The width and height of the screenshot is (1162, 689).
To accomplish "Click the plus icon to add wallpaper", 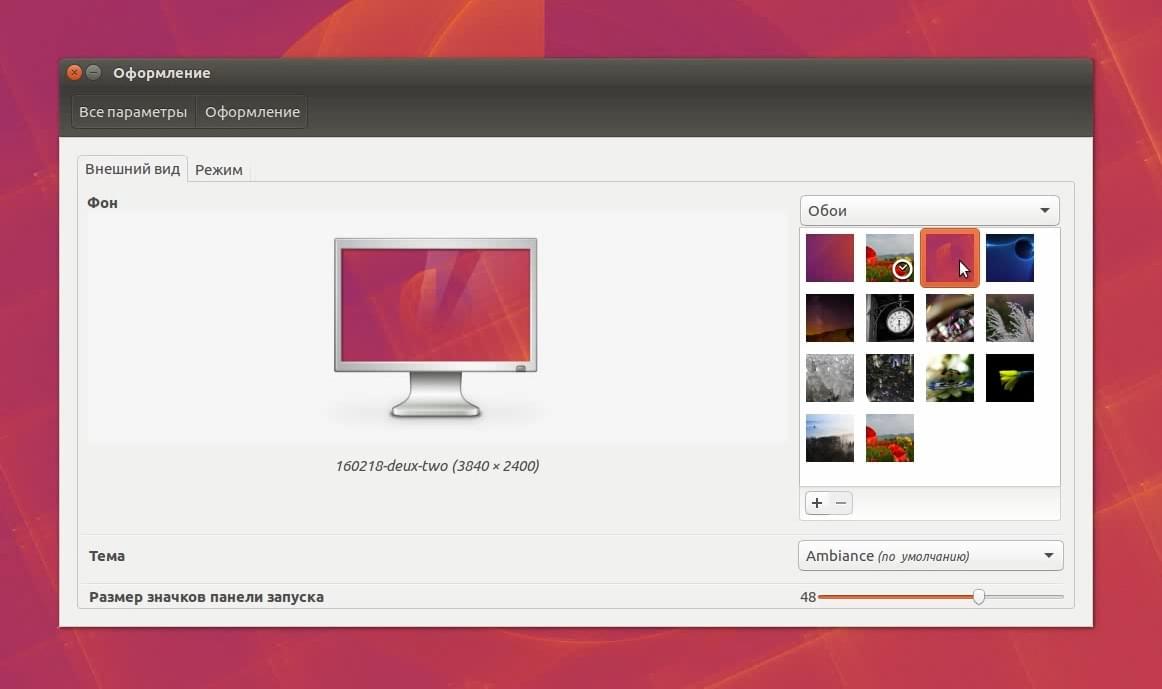I will (x=817, y=503).
